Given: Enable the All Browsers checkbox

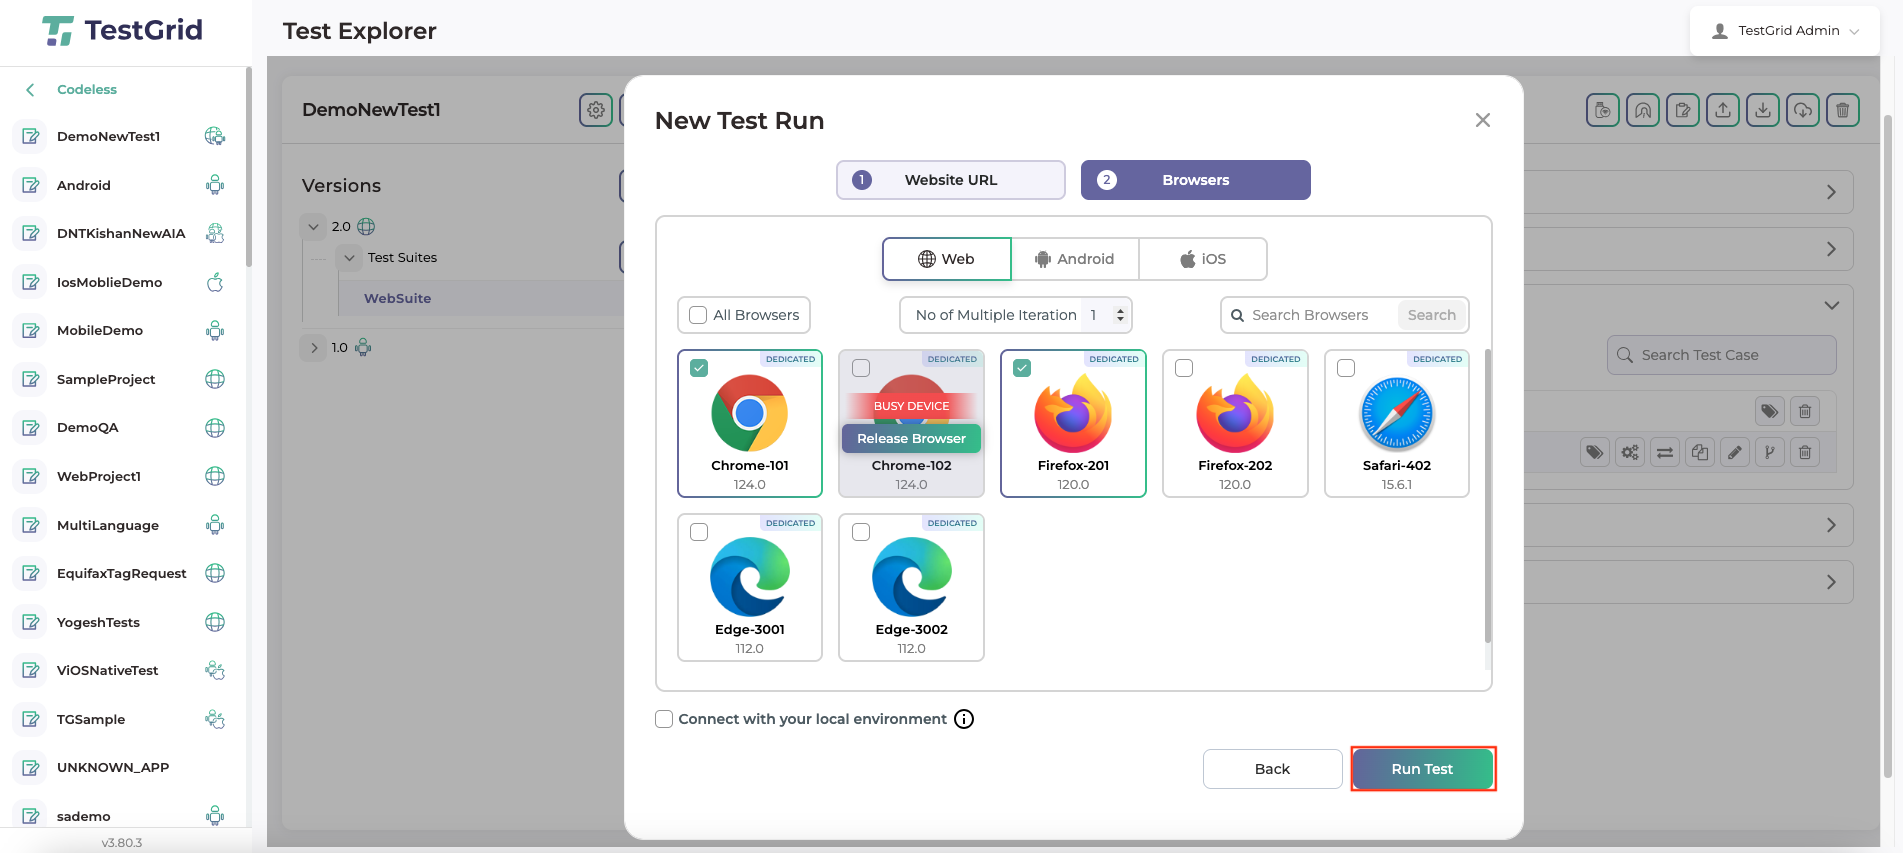Looking at the screenshot, I should click(698, 315).
